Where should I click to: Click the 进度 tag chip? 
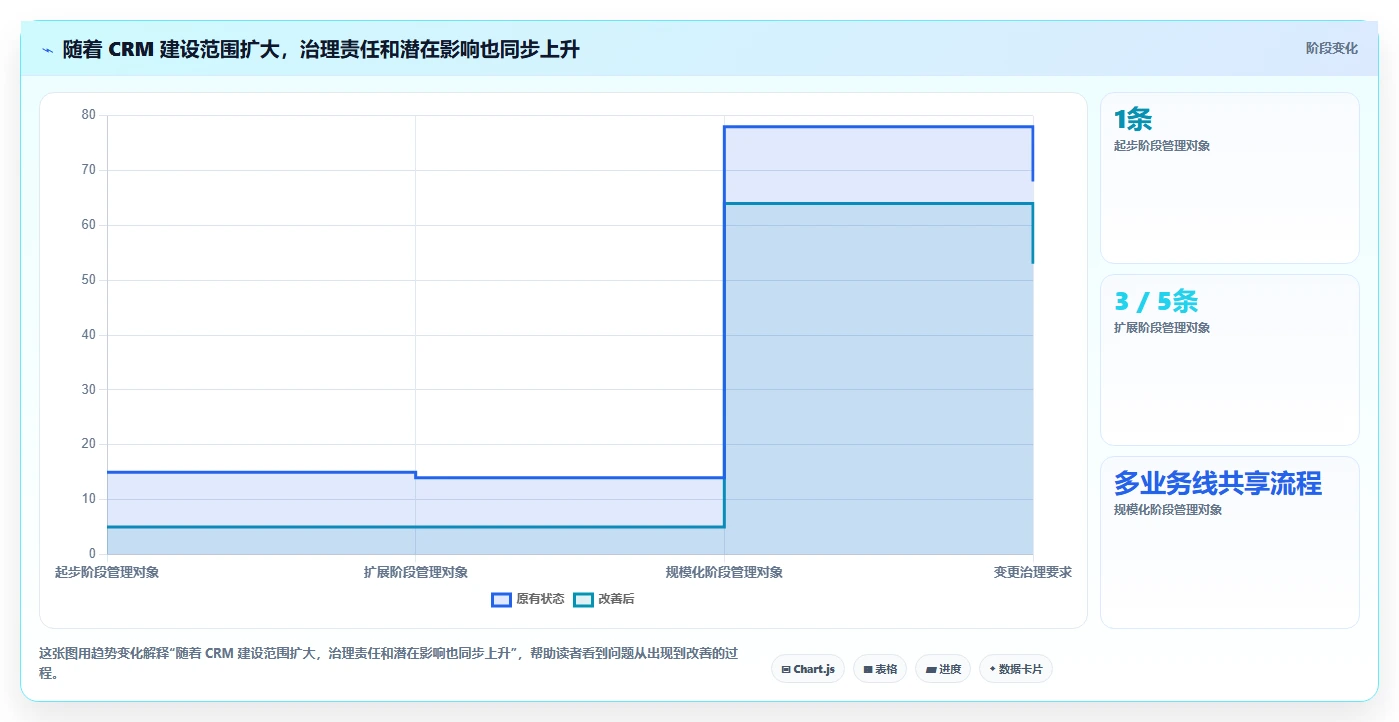pyautogui.click(x=943, y=669)
